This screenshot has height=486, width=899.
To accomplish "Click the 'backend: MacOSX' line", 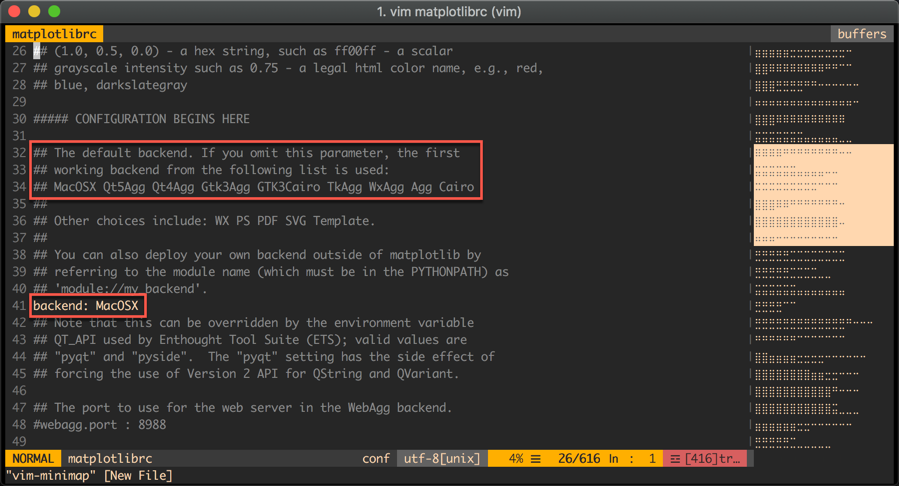I will (86, 305).
